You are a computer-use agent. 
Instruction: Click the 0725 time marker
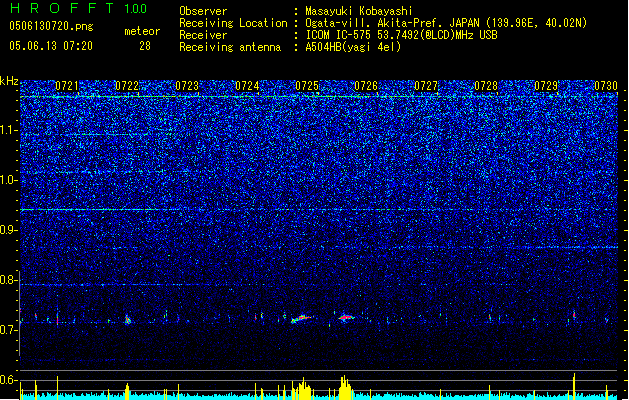pyautogui.click(x=307, y=86)
